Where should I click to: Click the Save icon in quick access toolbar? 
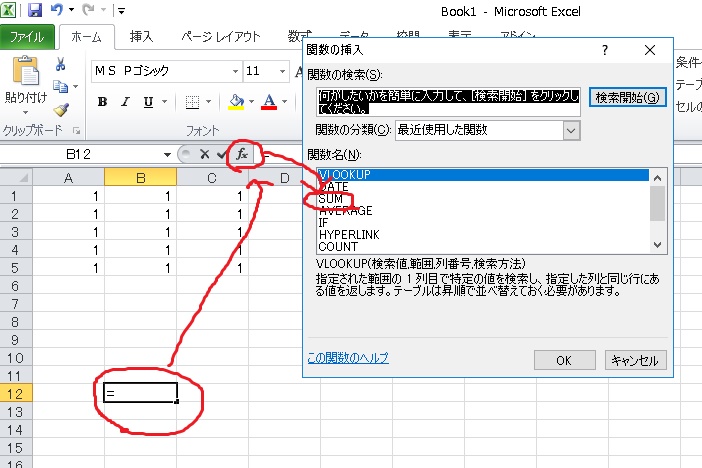pos(35,12)
